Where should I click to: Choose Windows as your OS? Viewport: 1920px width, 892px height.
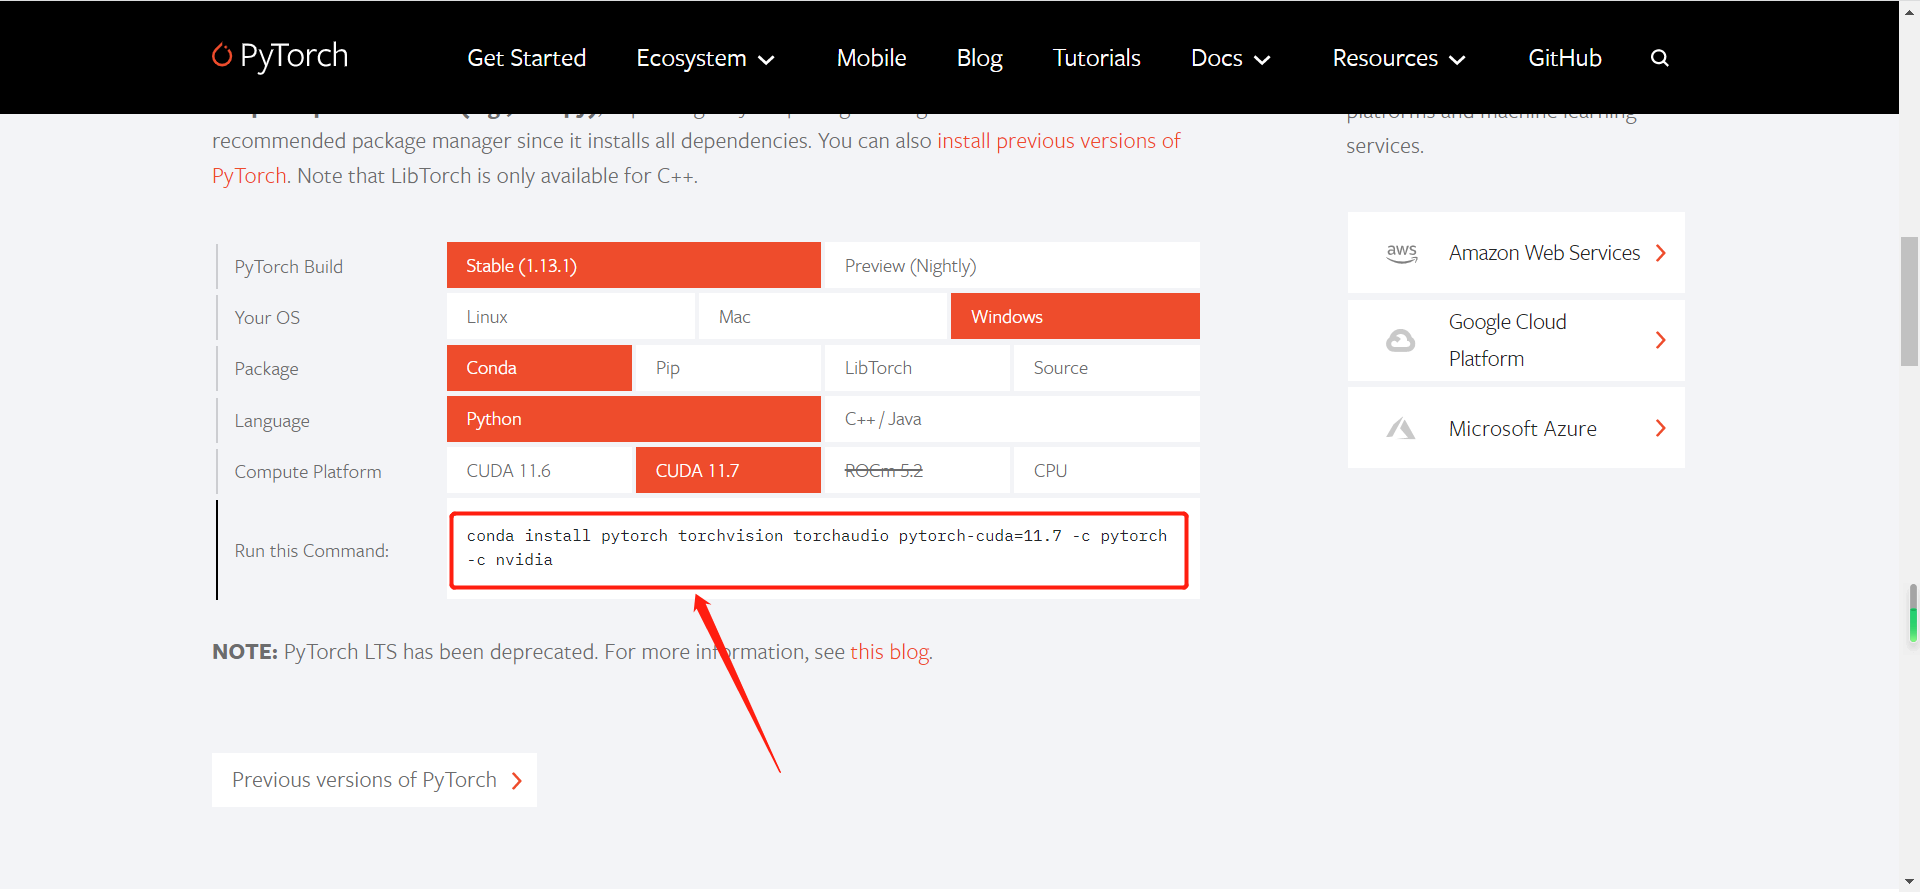[x=1075, y=317]
